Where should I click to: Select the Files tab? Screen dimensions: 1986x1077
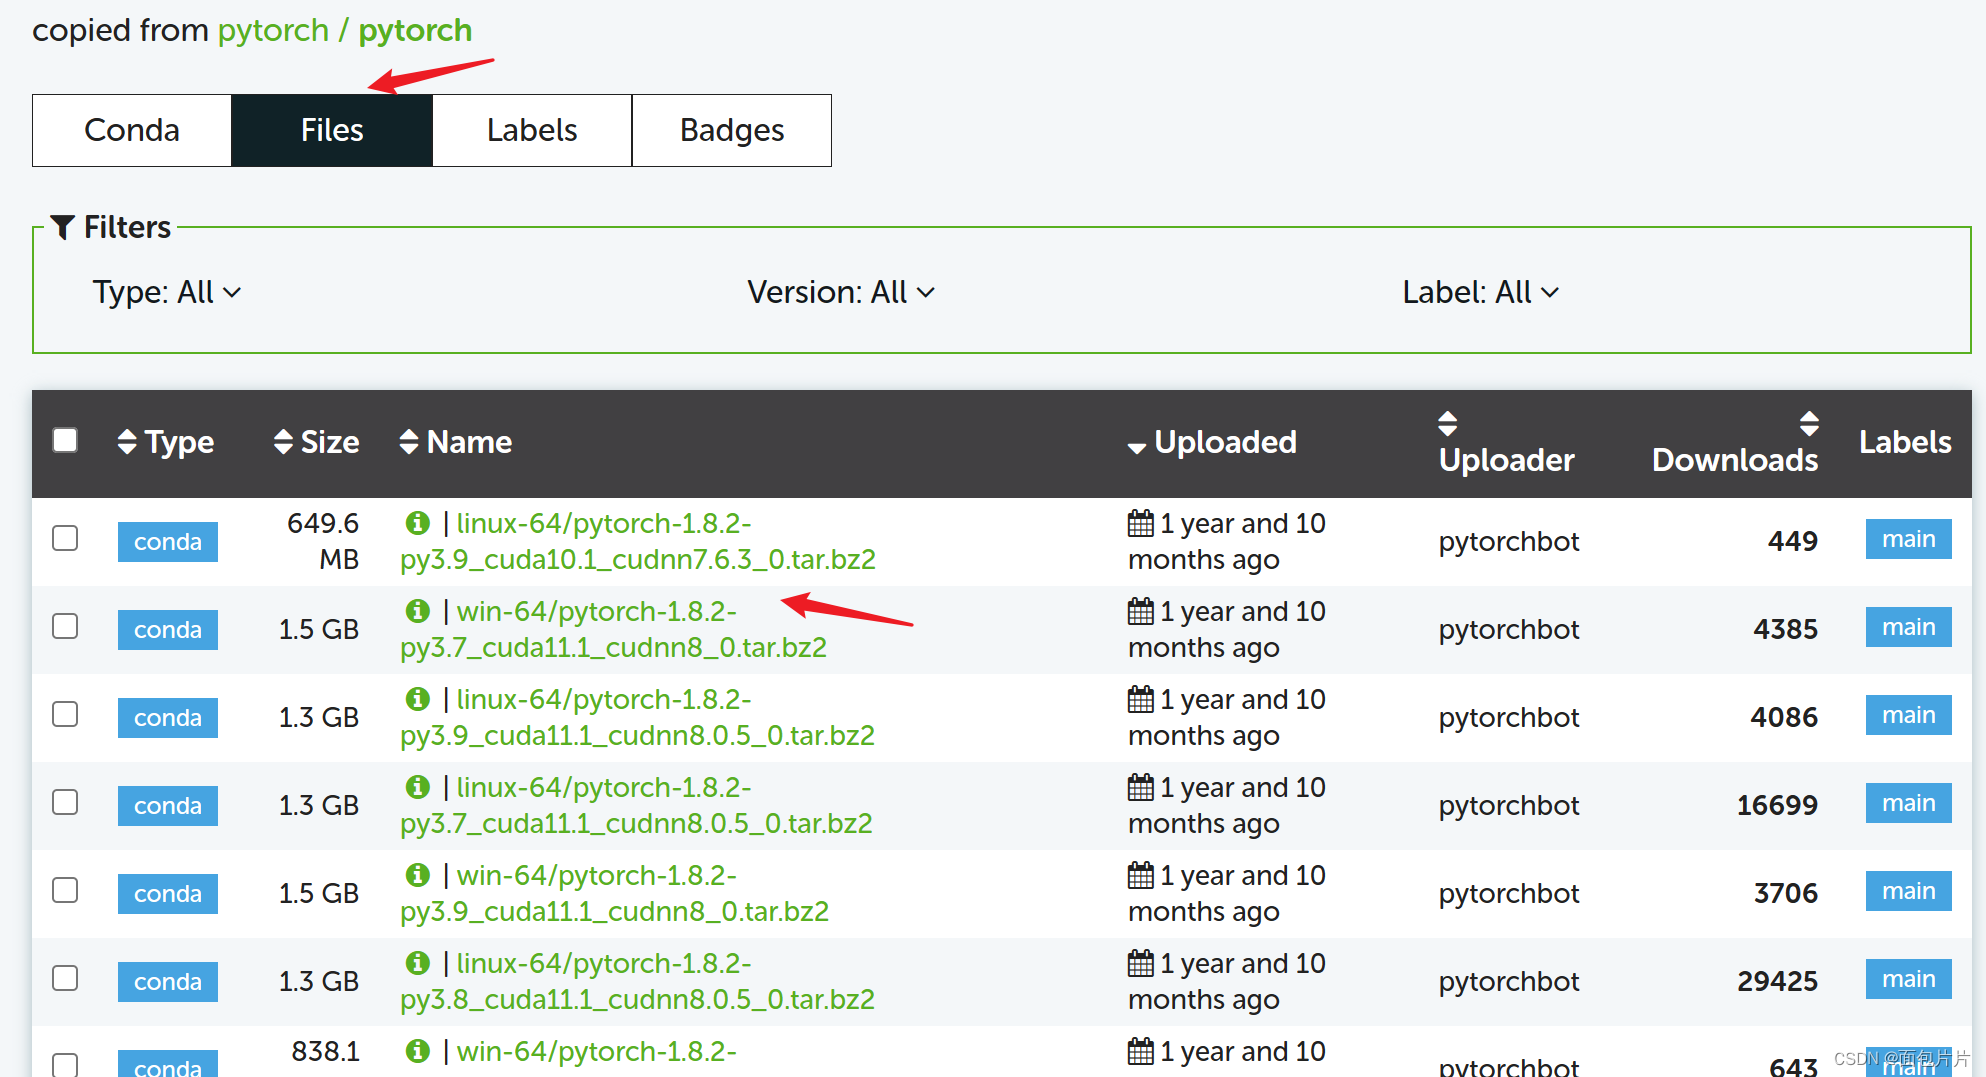(x=332, y=130)
